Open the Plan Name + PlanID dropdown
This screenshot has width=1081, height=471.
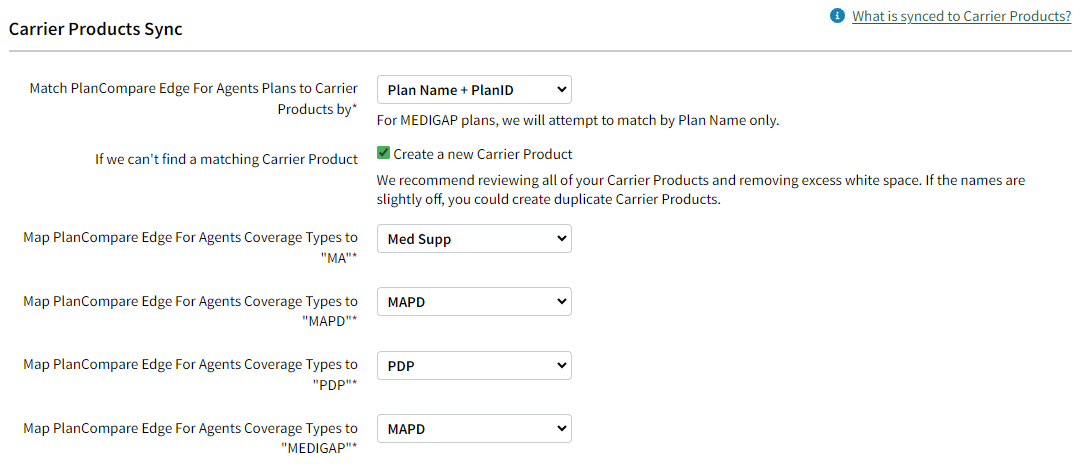[x=474, y=90]
